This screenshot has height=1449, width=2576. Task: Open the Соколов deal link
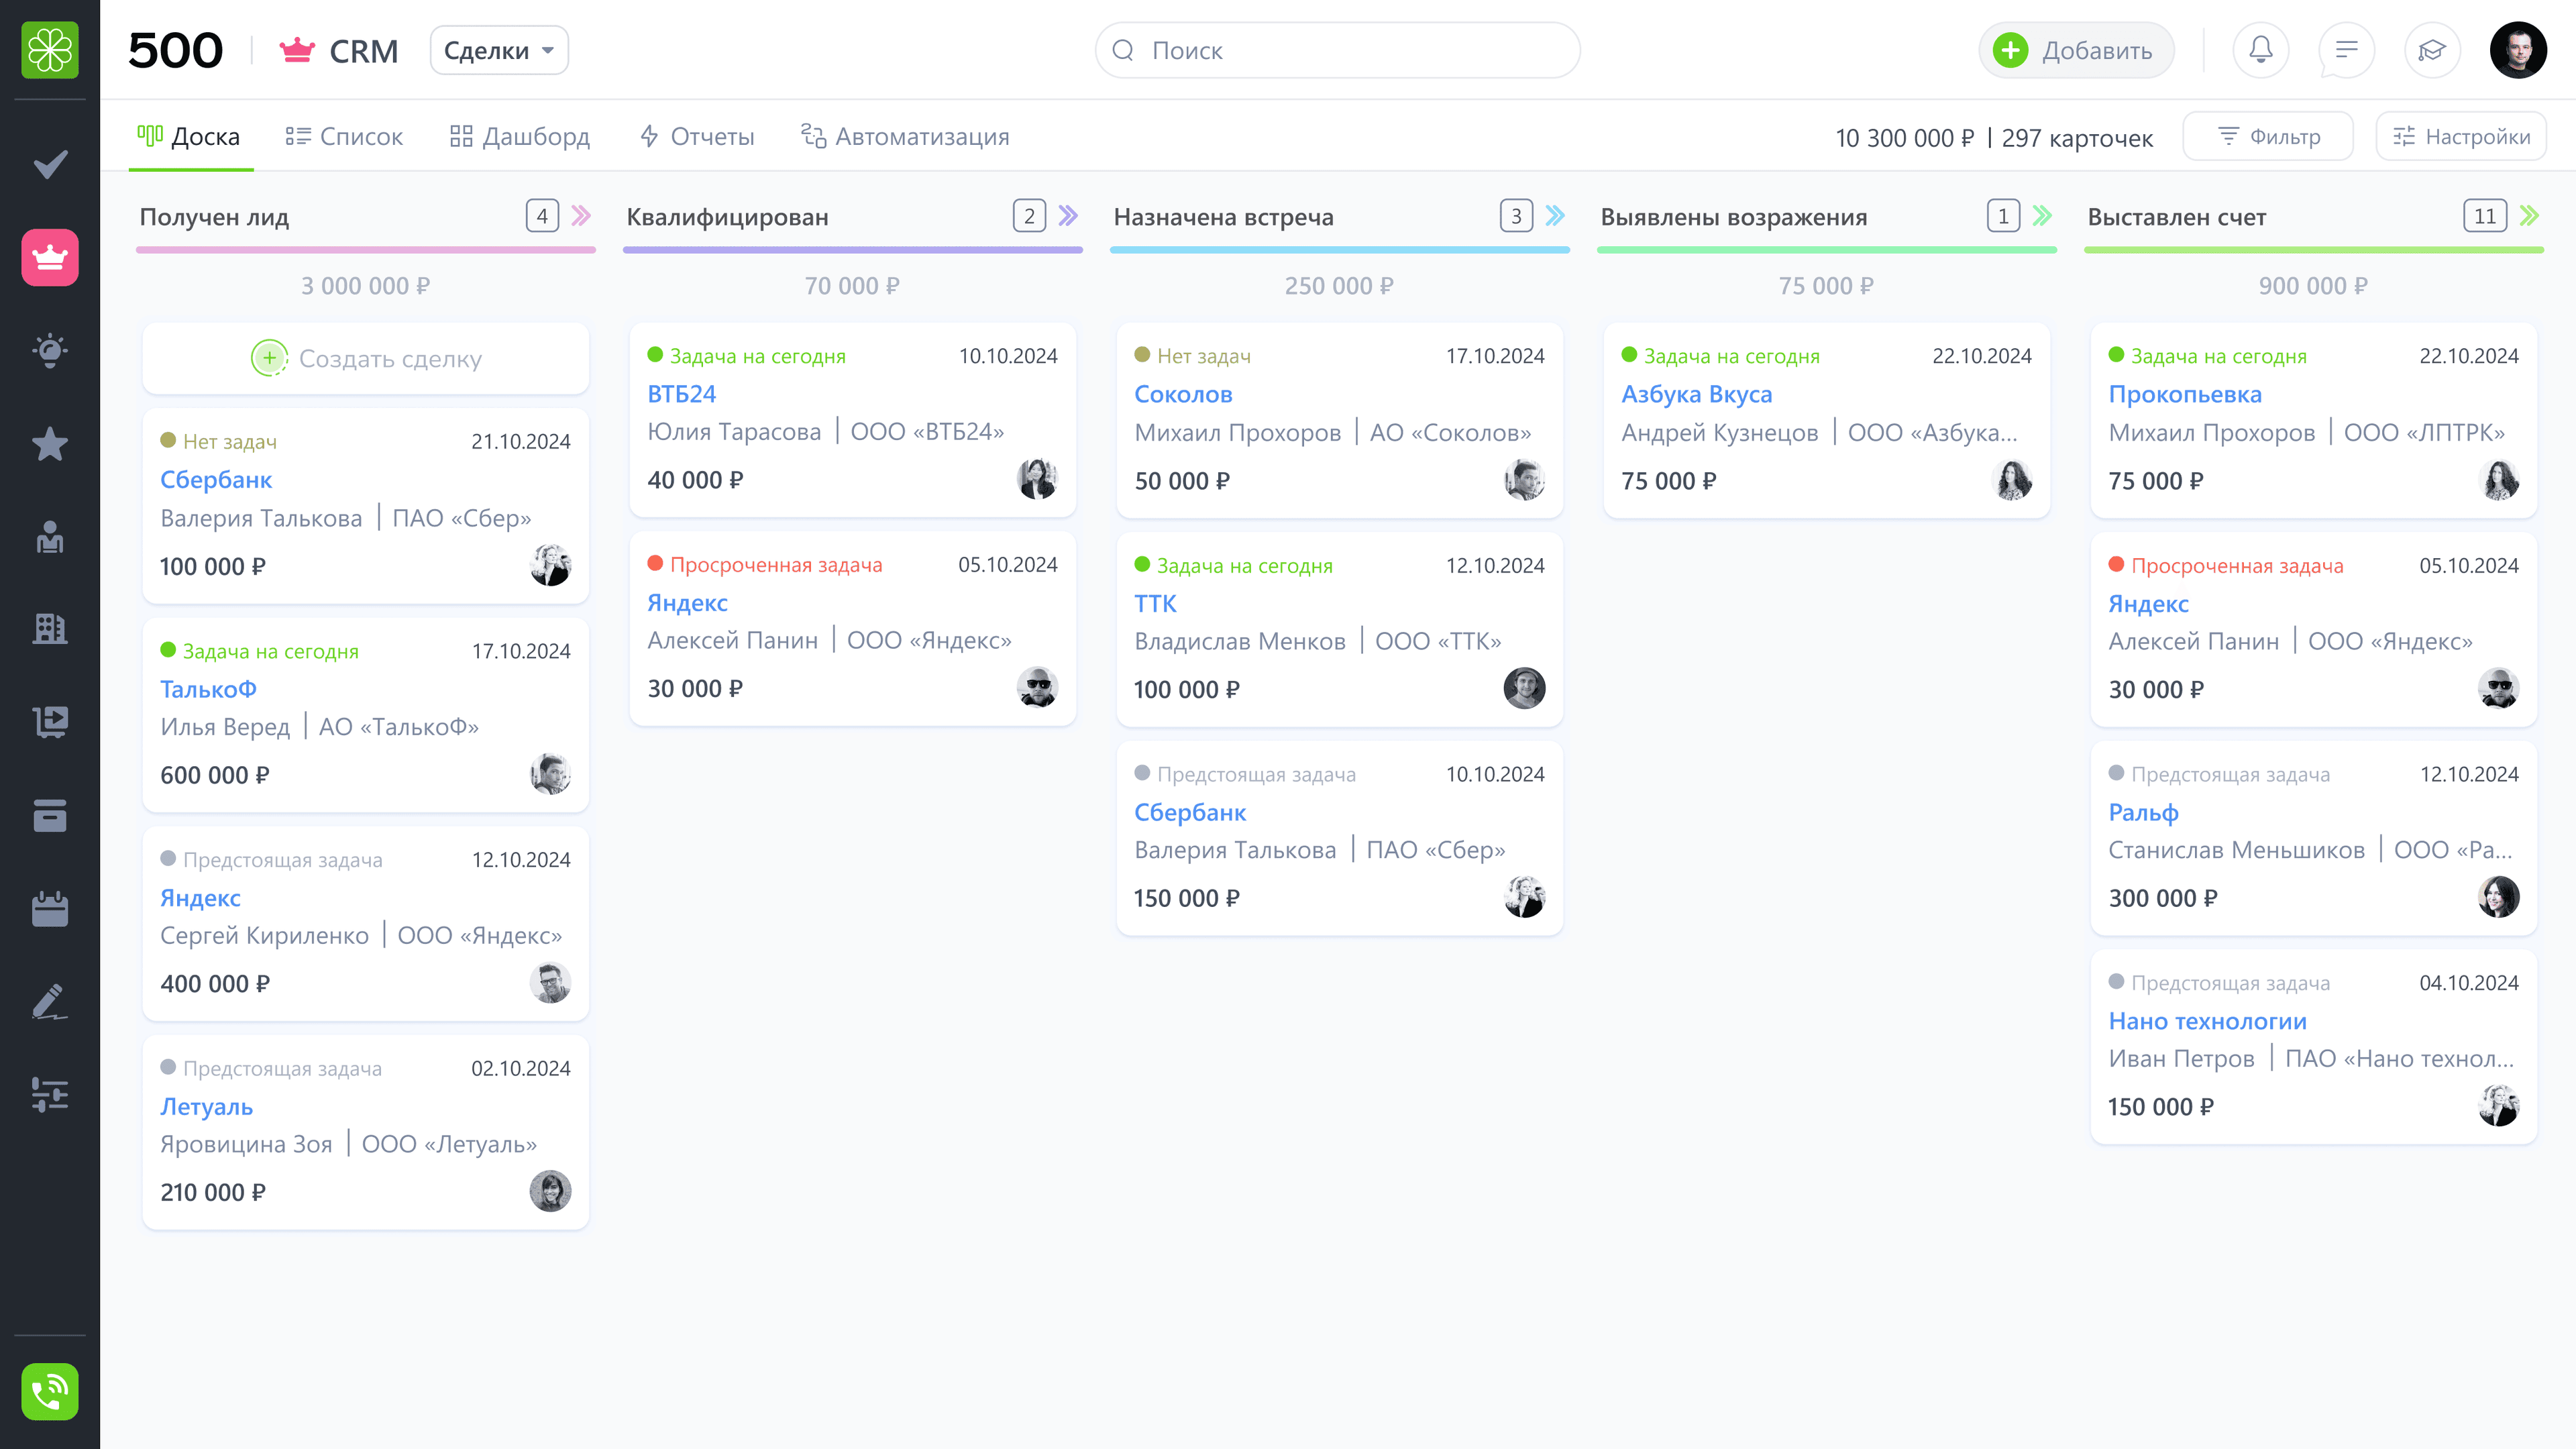[1183, 394]
